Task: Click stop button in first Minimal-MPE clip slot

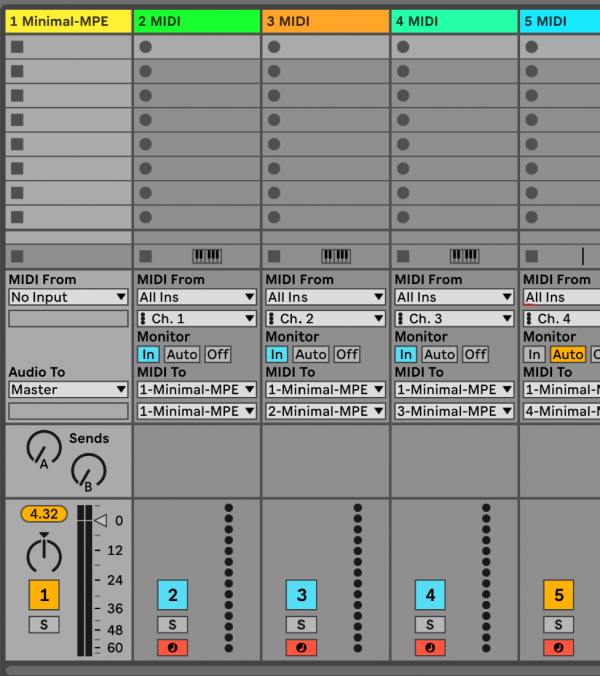Action: coord(17,47)
